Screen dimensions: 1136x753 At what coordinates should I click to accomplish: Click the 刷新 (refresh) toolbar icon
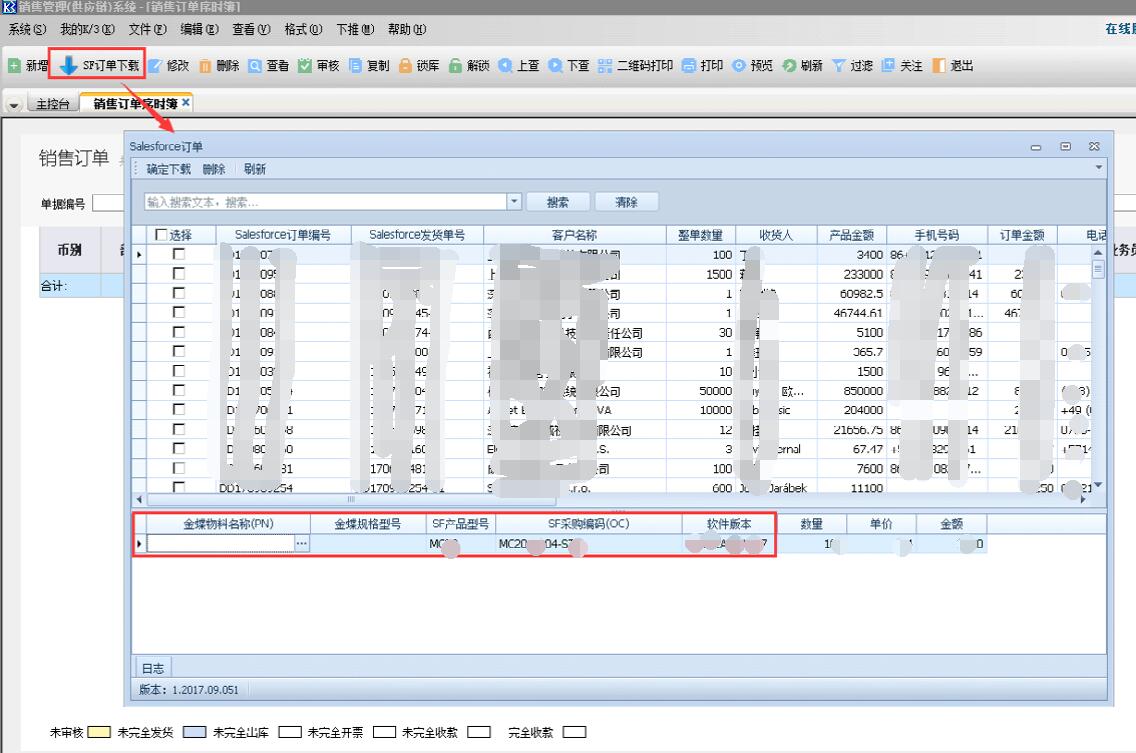click(790, 65)
